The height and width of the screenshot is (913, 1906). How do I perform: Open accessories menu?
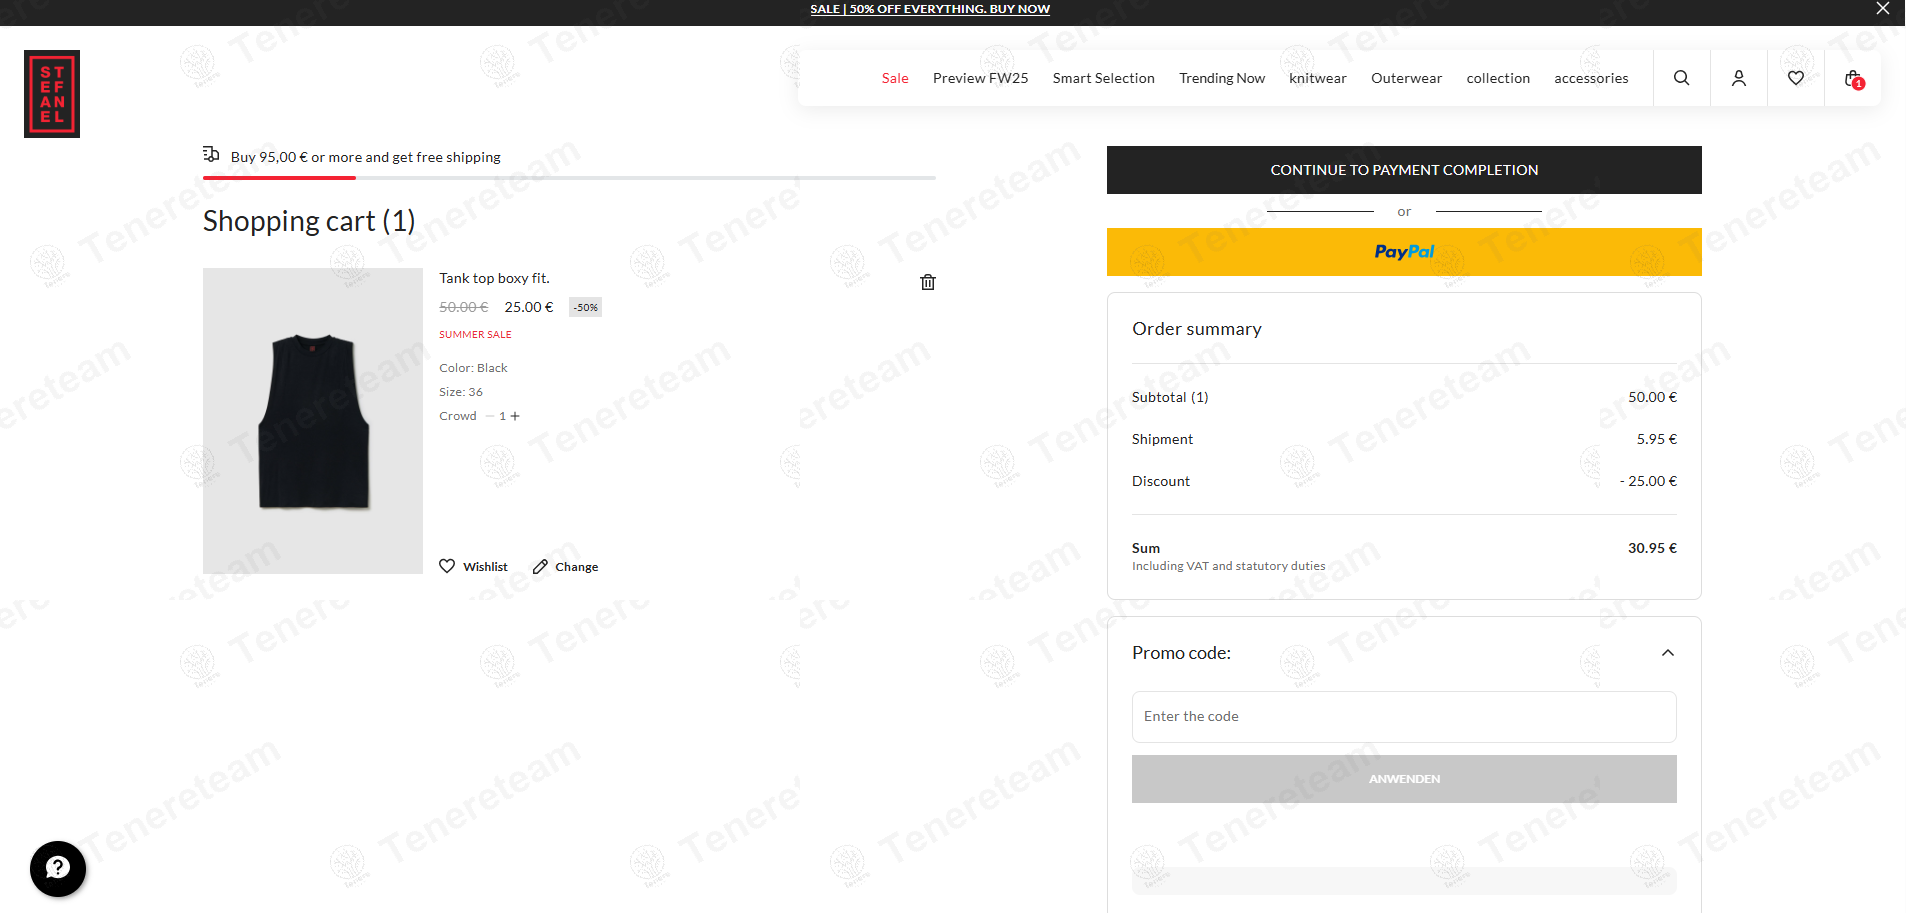[1591, 78]
